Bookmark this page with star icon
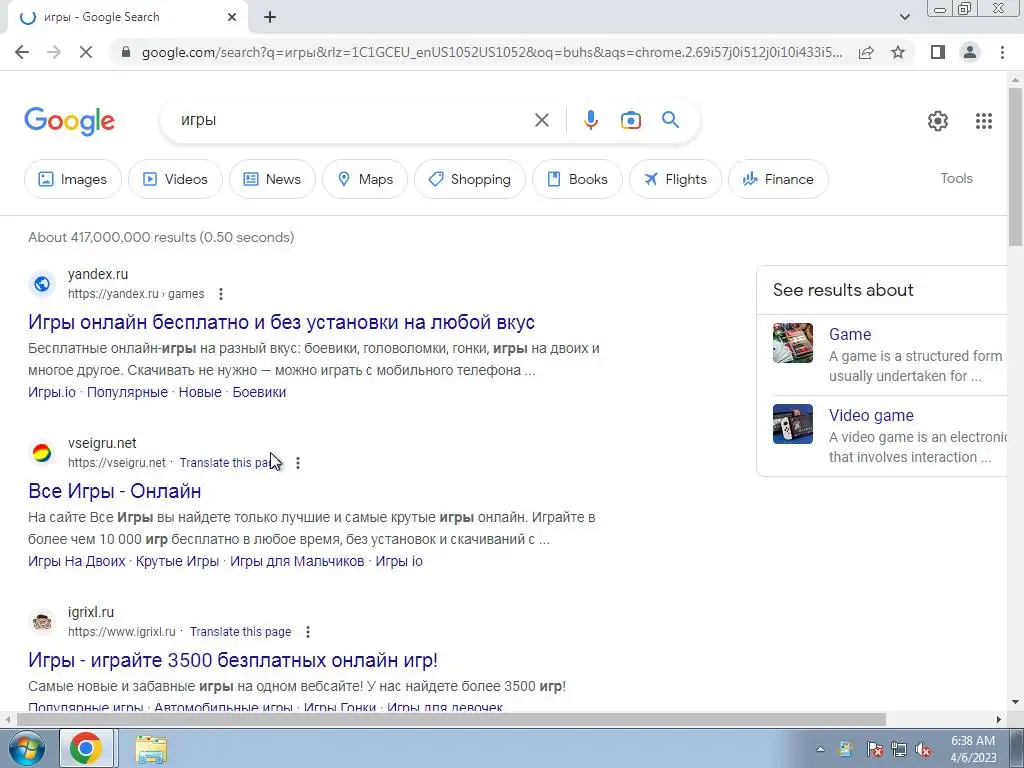Screen dimensions: 1024x768 point(898,52)
